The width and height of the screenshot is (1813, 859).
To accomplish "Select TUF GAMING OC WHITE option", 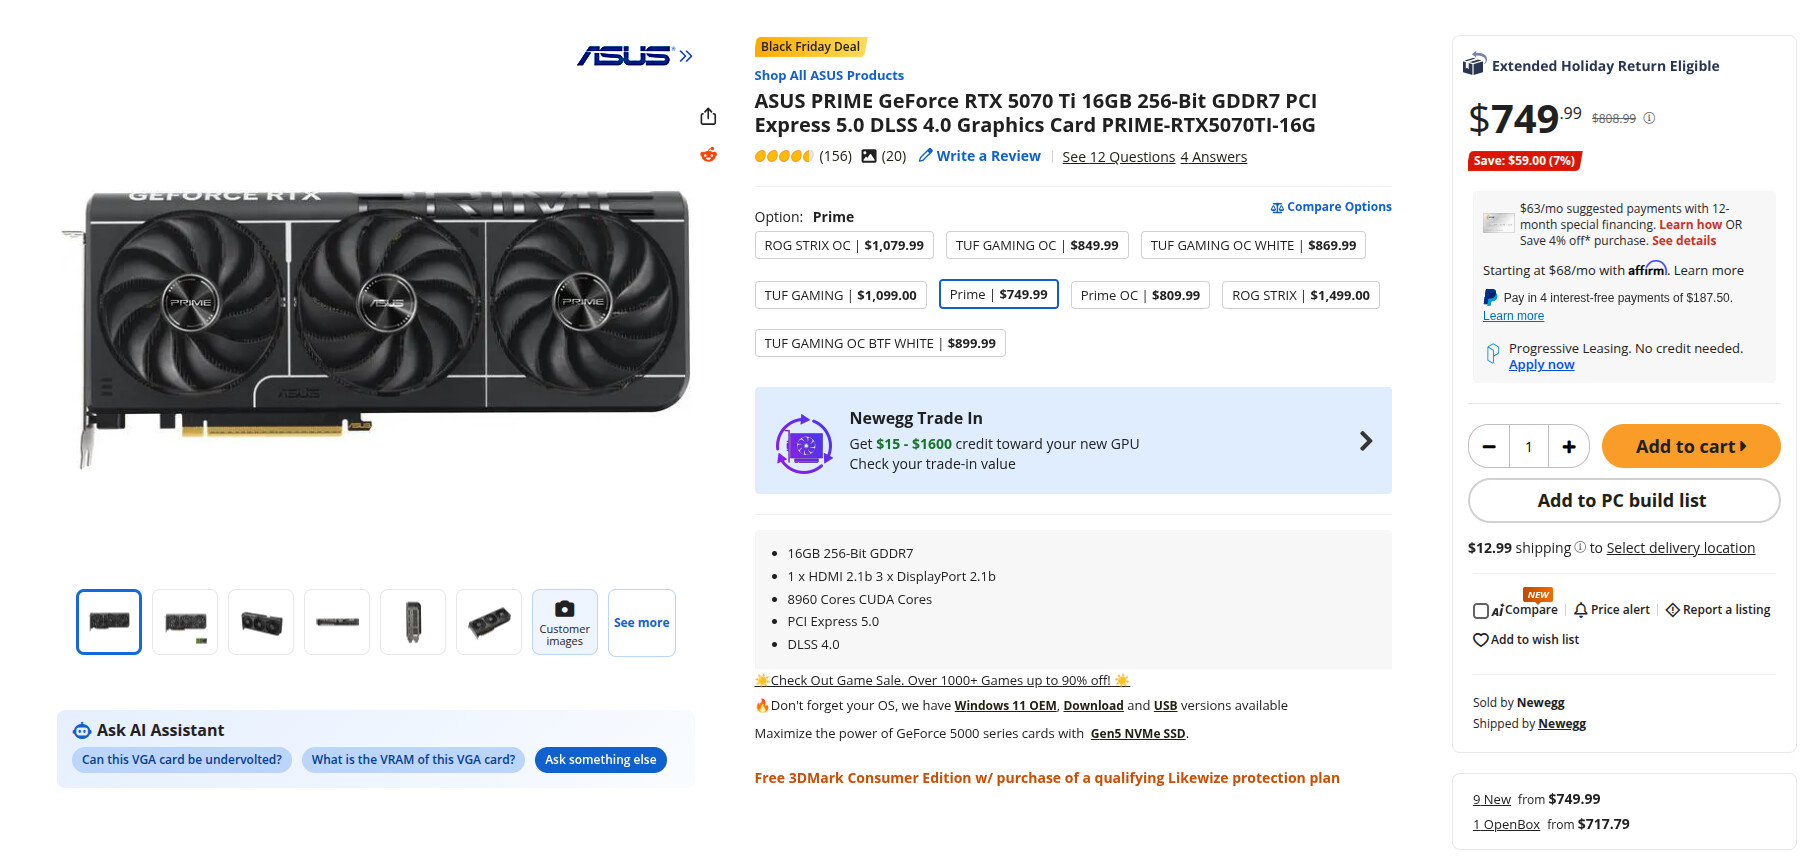I will [x=1252, y=245].
